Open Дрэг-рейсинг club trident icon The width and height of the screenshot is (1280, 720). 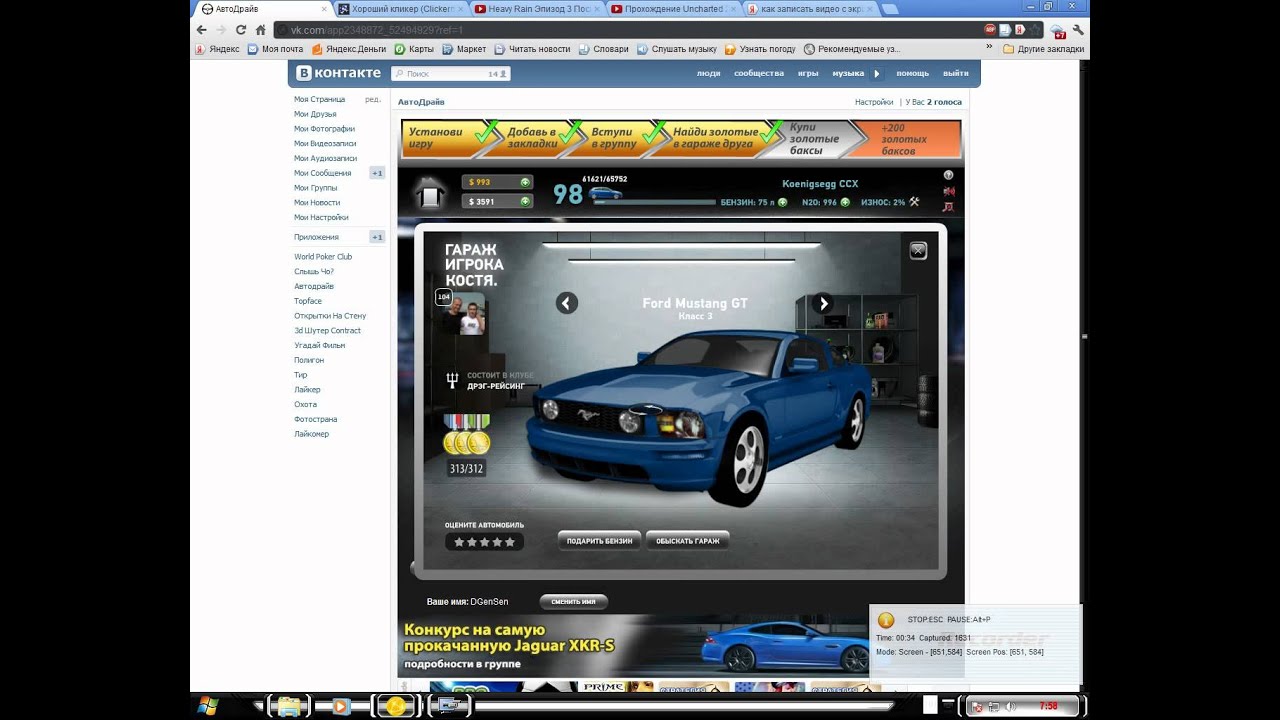click(x=452, y=380)
